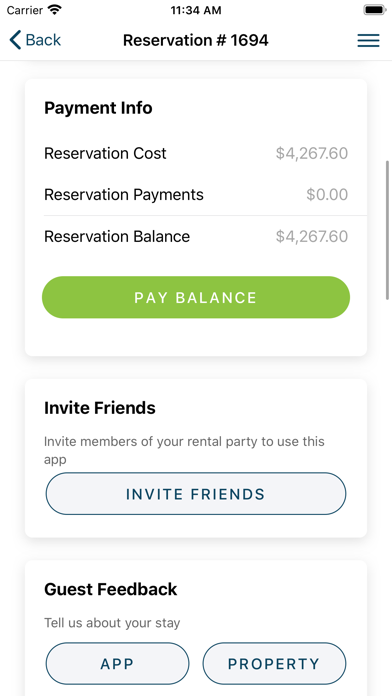Tap the 'Tell us about your stay' text
This screenshot has width=392, height=696.
(x=112, y=623)
